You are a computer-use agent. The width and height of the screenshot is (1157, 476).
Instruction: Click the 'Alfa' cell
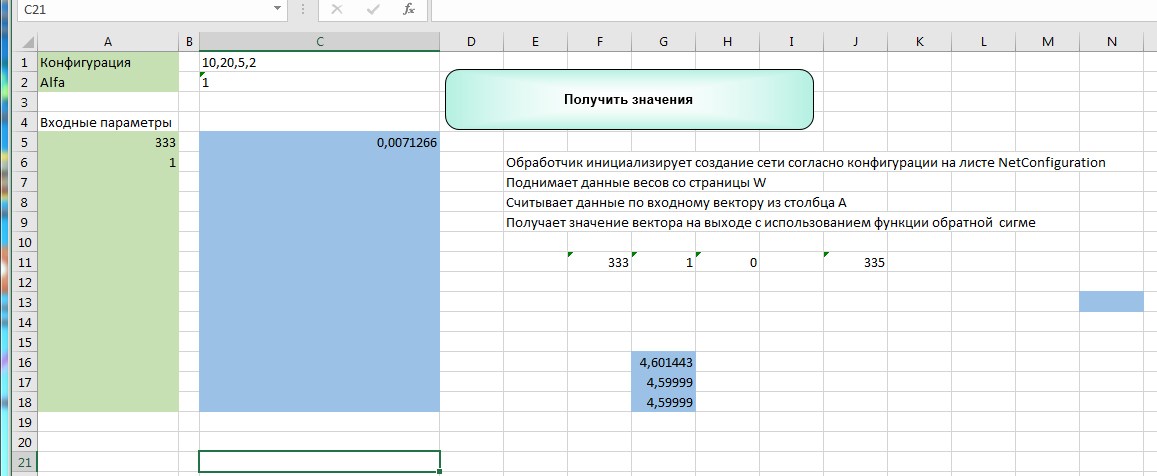click(x=108, y=83)
